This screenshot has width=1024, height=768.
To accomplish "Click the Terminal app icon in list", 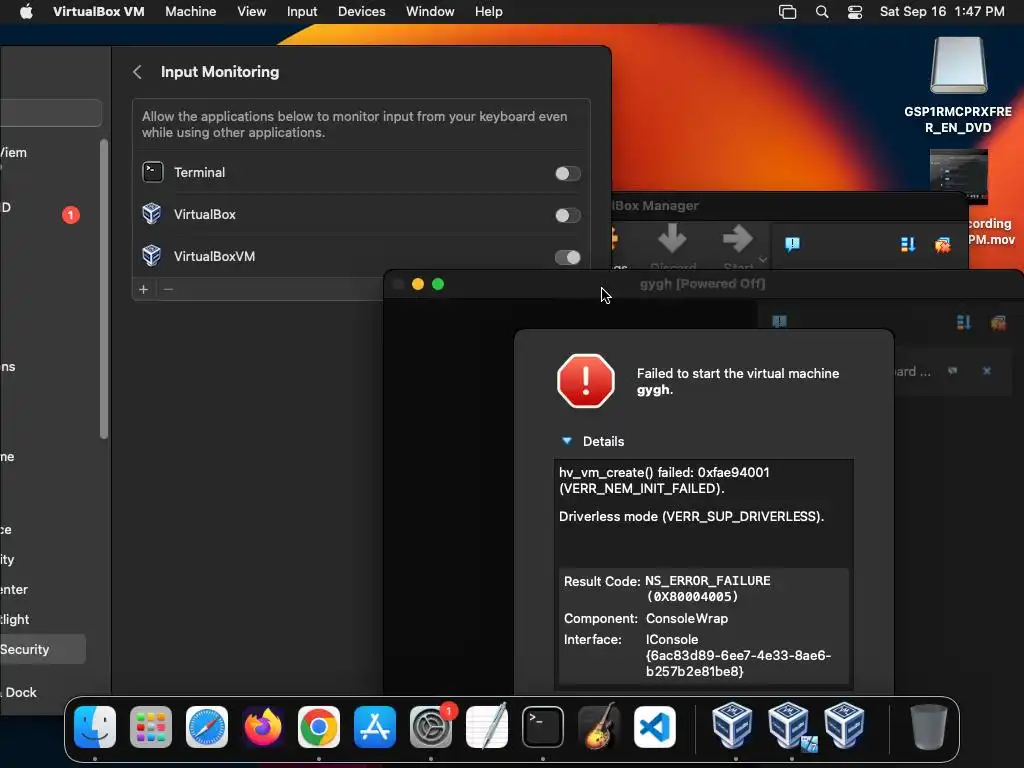I will (x=153, y=172).
